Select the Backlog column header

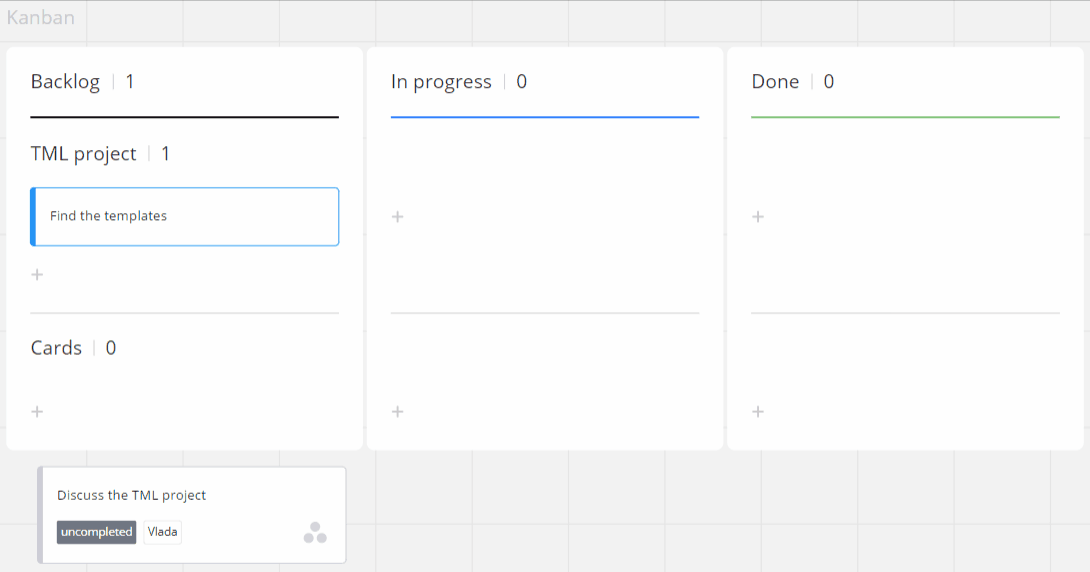[x=65, y=82]
